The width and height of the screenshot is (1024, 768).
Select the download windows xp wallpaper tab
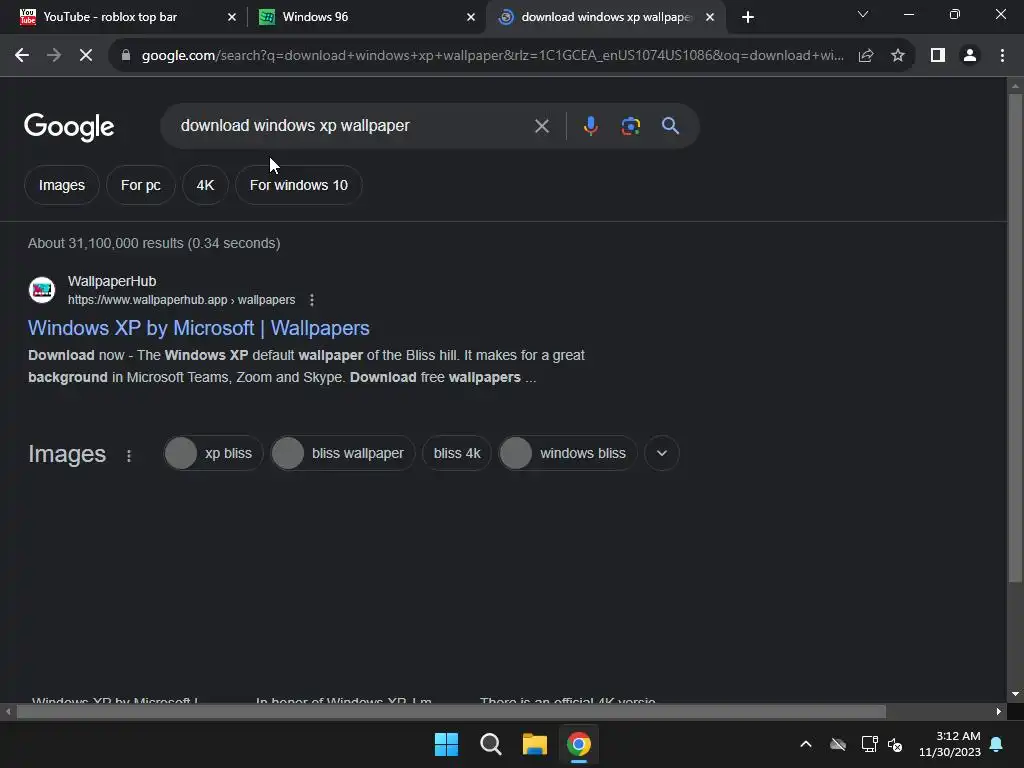click(605, 17)
